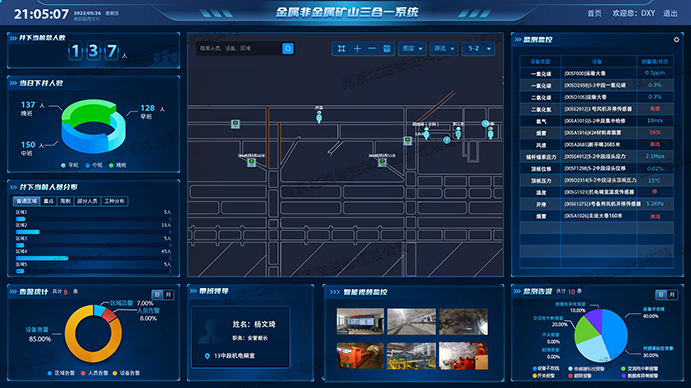
Task: Toggle 设备不在线 legend in 监测告警 chart
Action: pyautogui.click(x=546, y=369)
